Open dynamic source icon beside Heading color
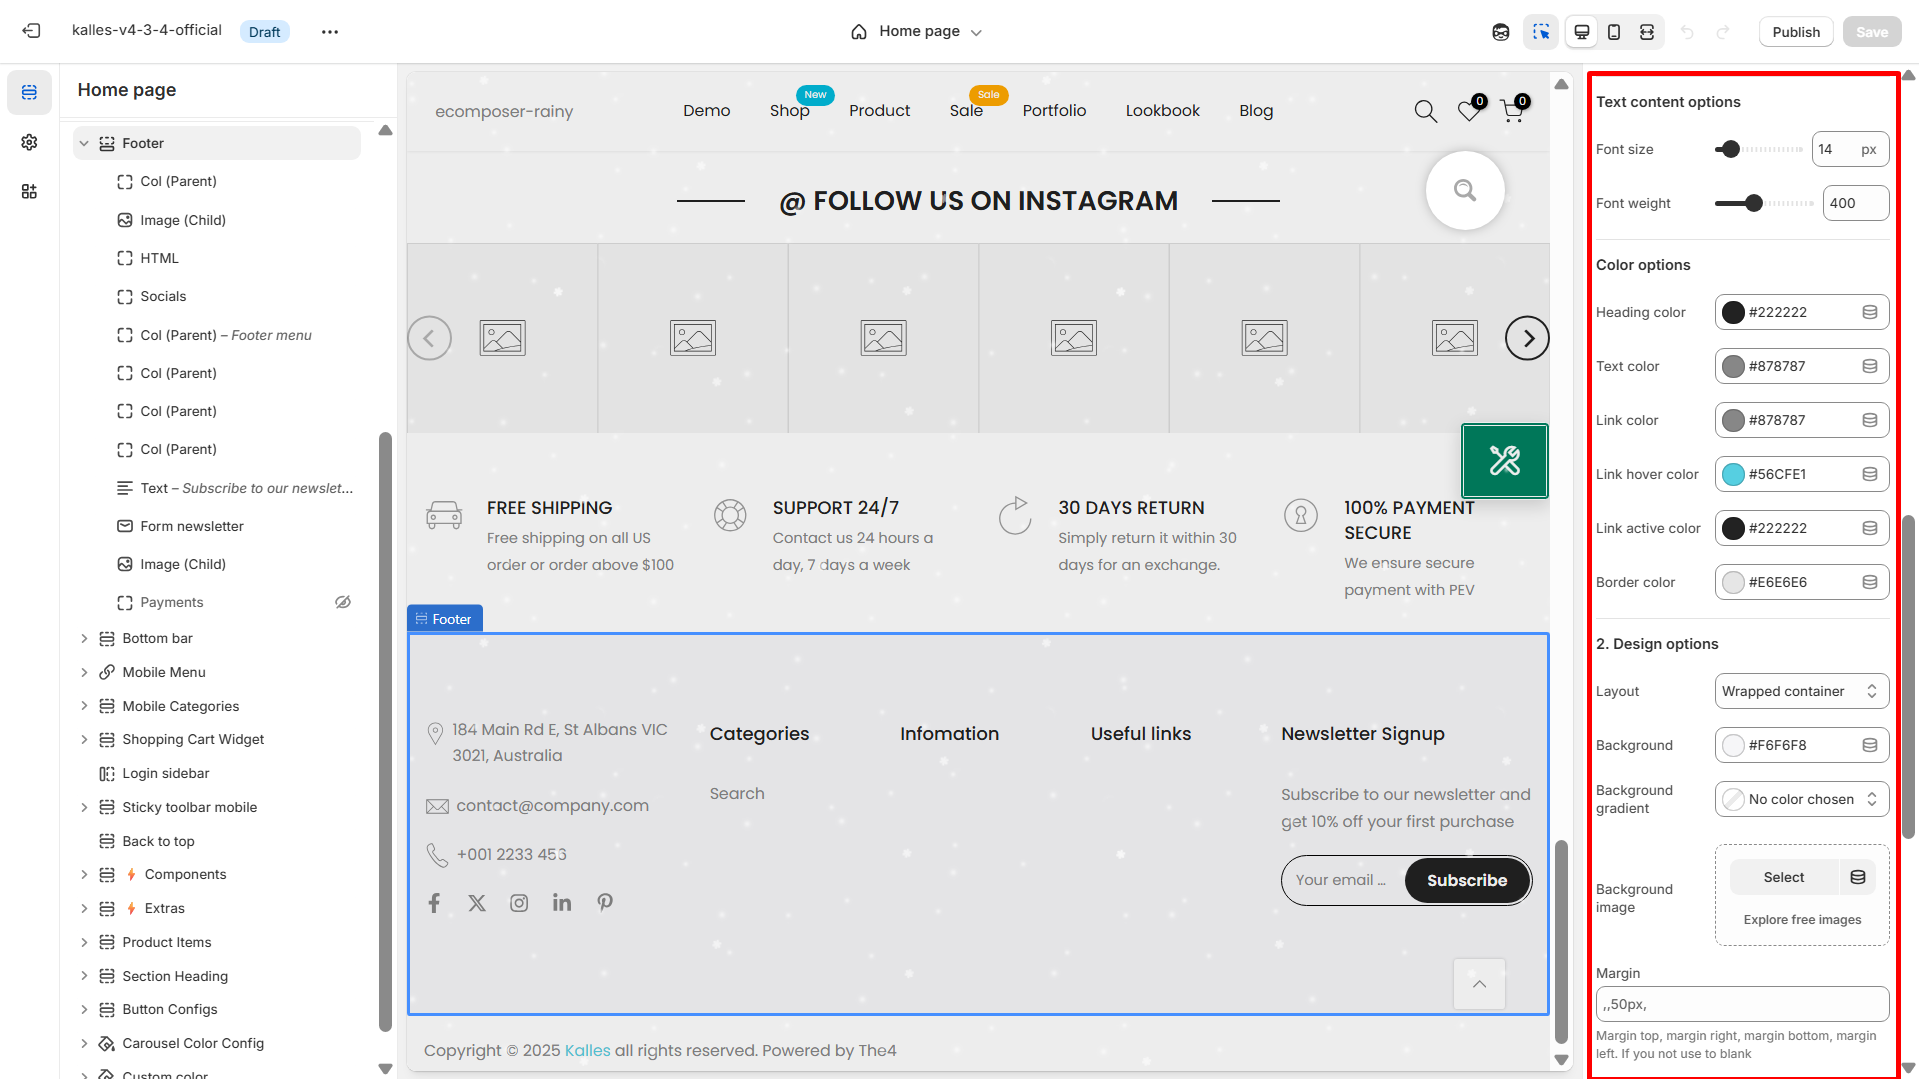1919x1079 pixels. click(1869, 312)
